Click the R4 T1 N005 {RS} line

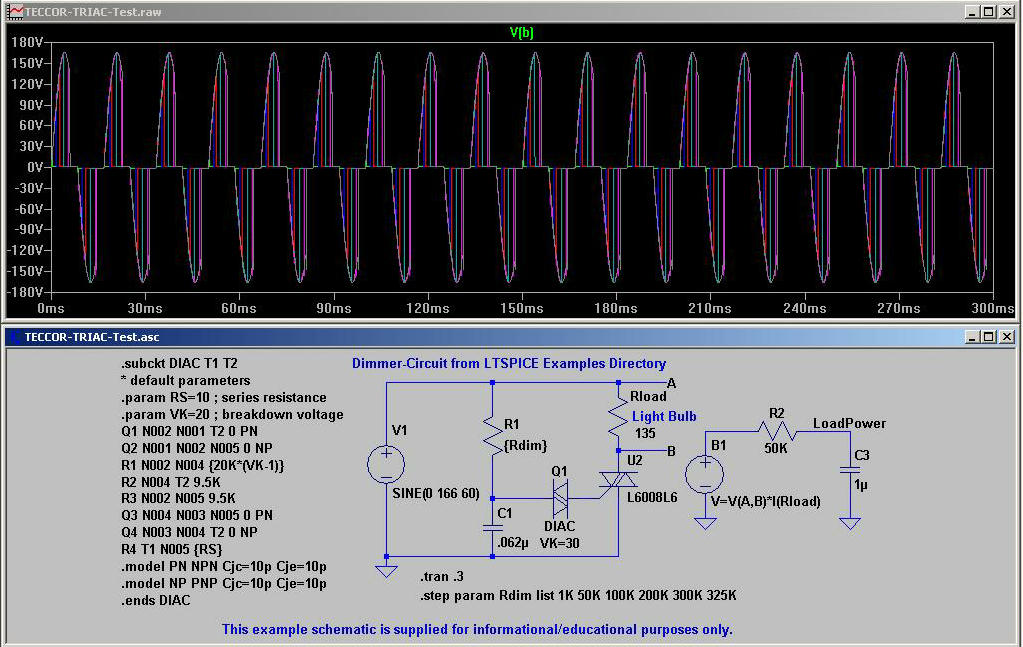click(x=172, y=549)
